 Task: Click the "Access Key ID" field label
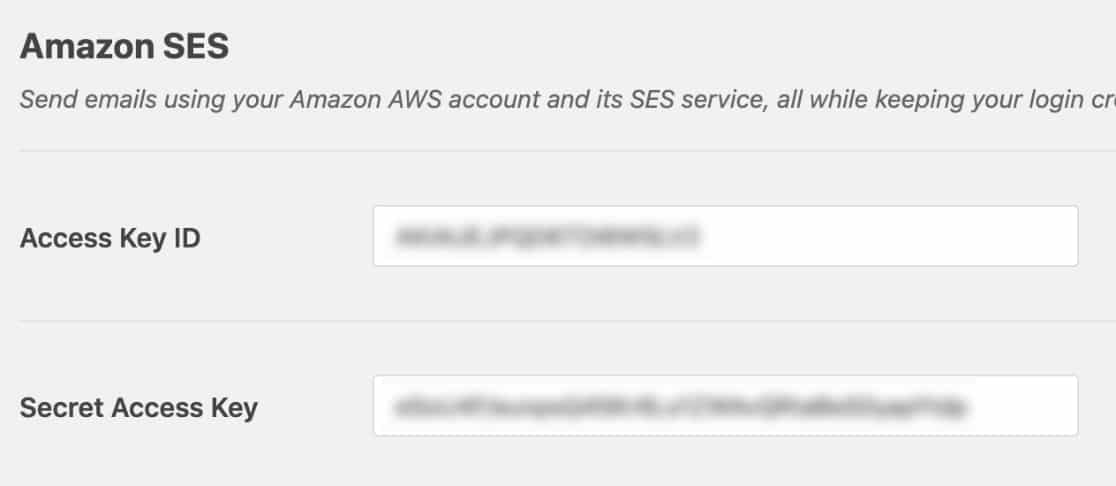tap(110, 238)
